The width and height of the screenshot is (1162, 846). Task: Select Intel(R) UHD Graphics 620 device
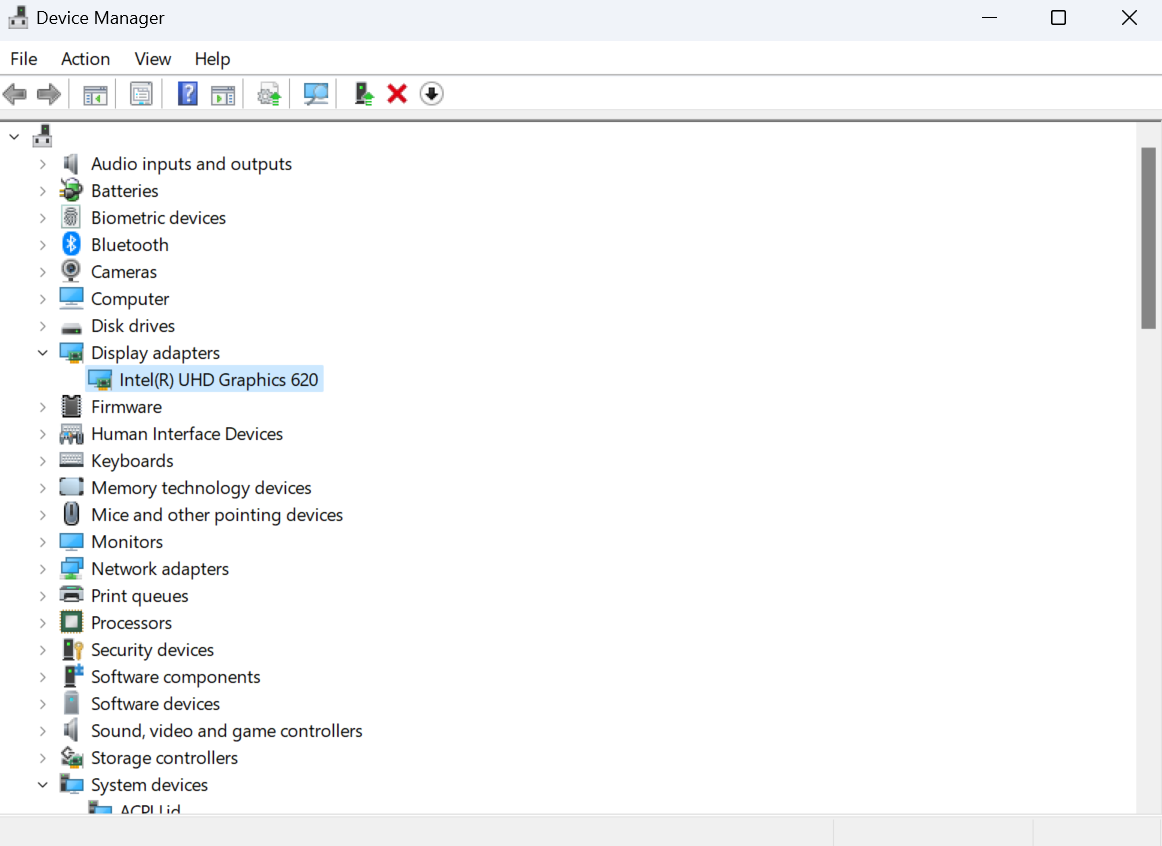click(x=218, y=380)
